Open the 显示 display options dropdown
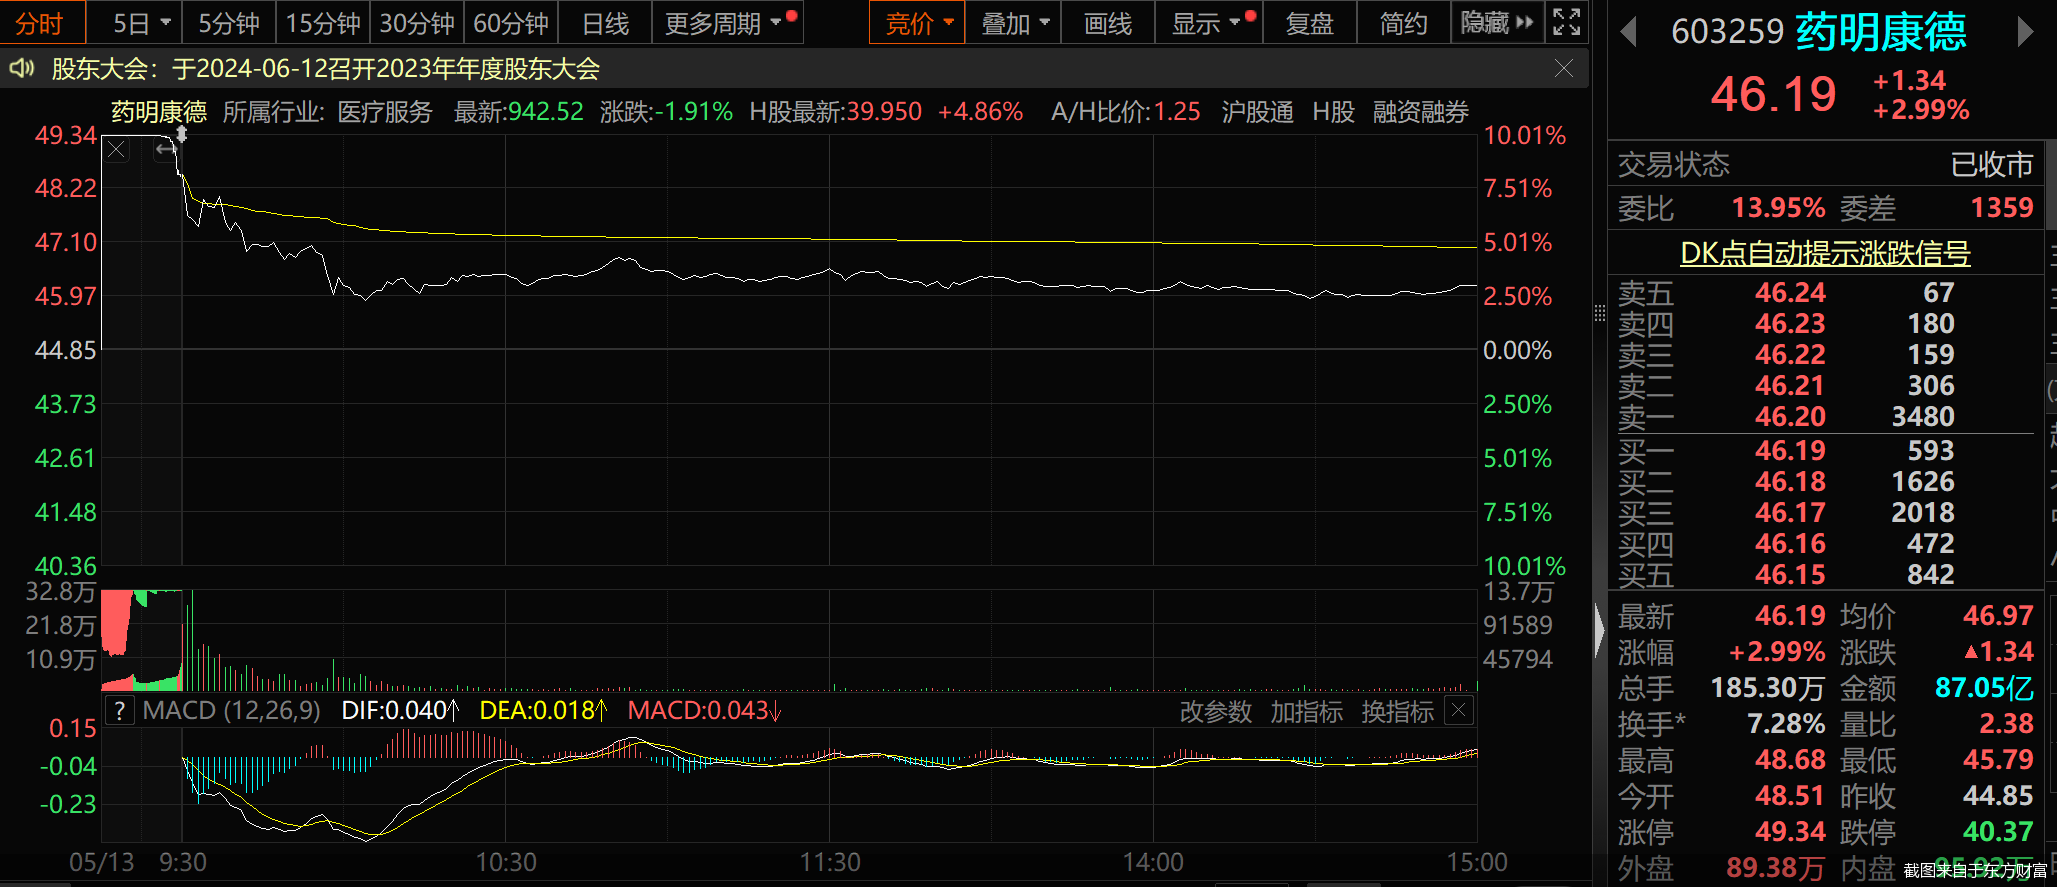This screenshot has width=2057, height=887. 1210,23
